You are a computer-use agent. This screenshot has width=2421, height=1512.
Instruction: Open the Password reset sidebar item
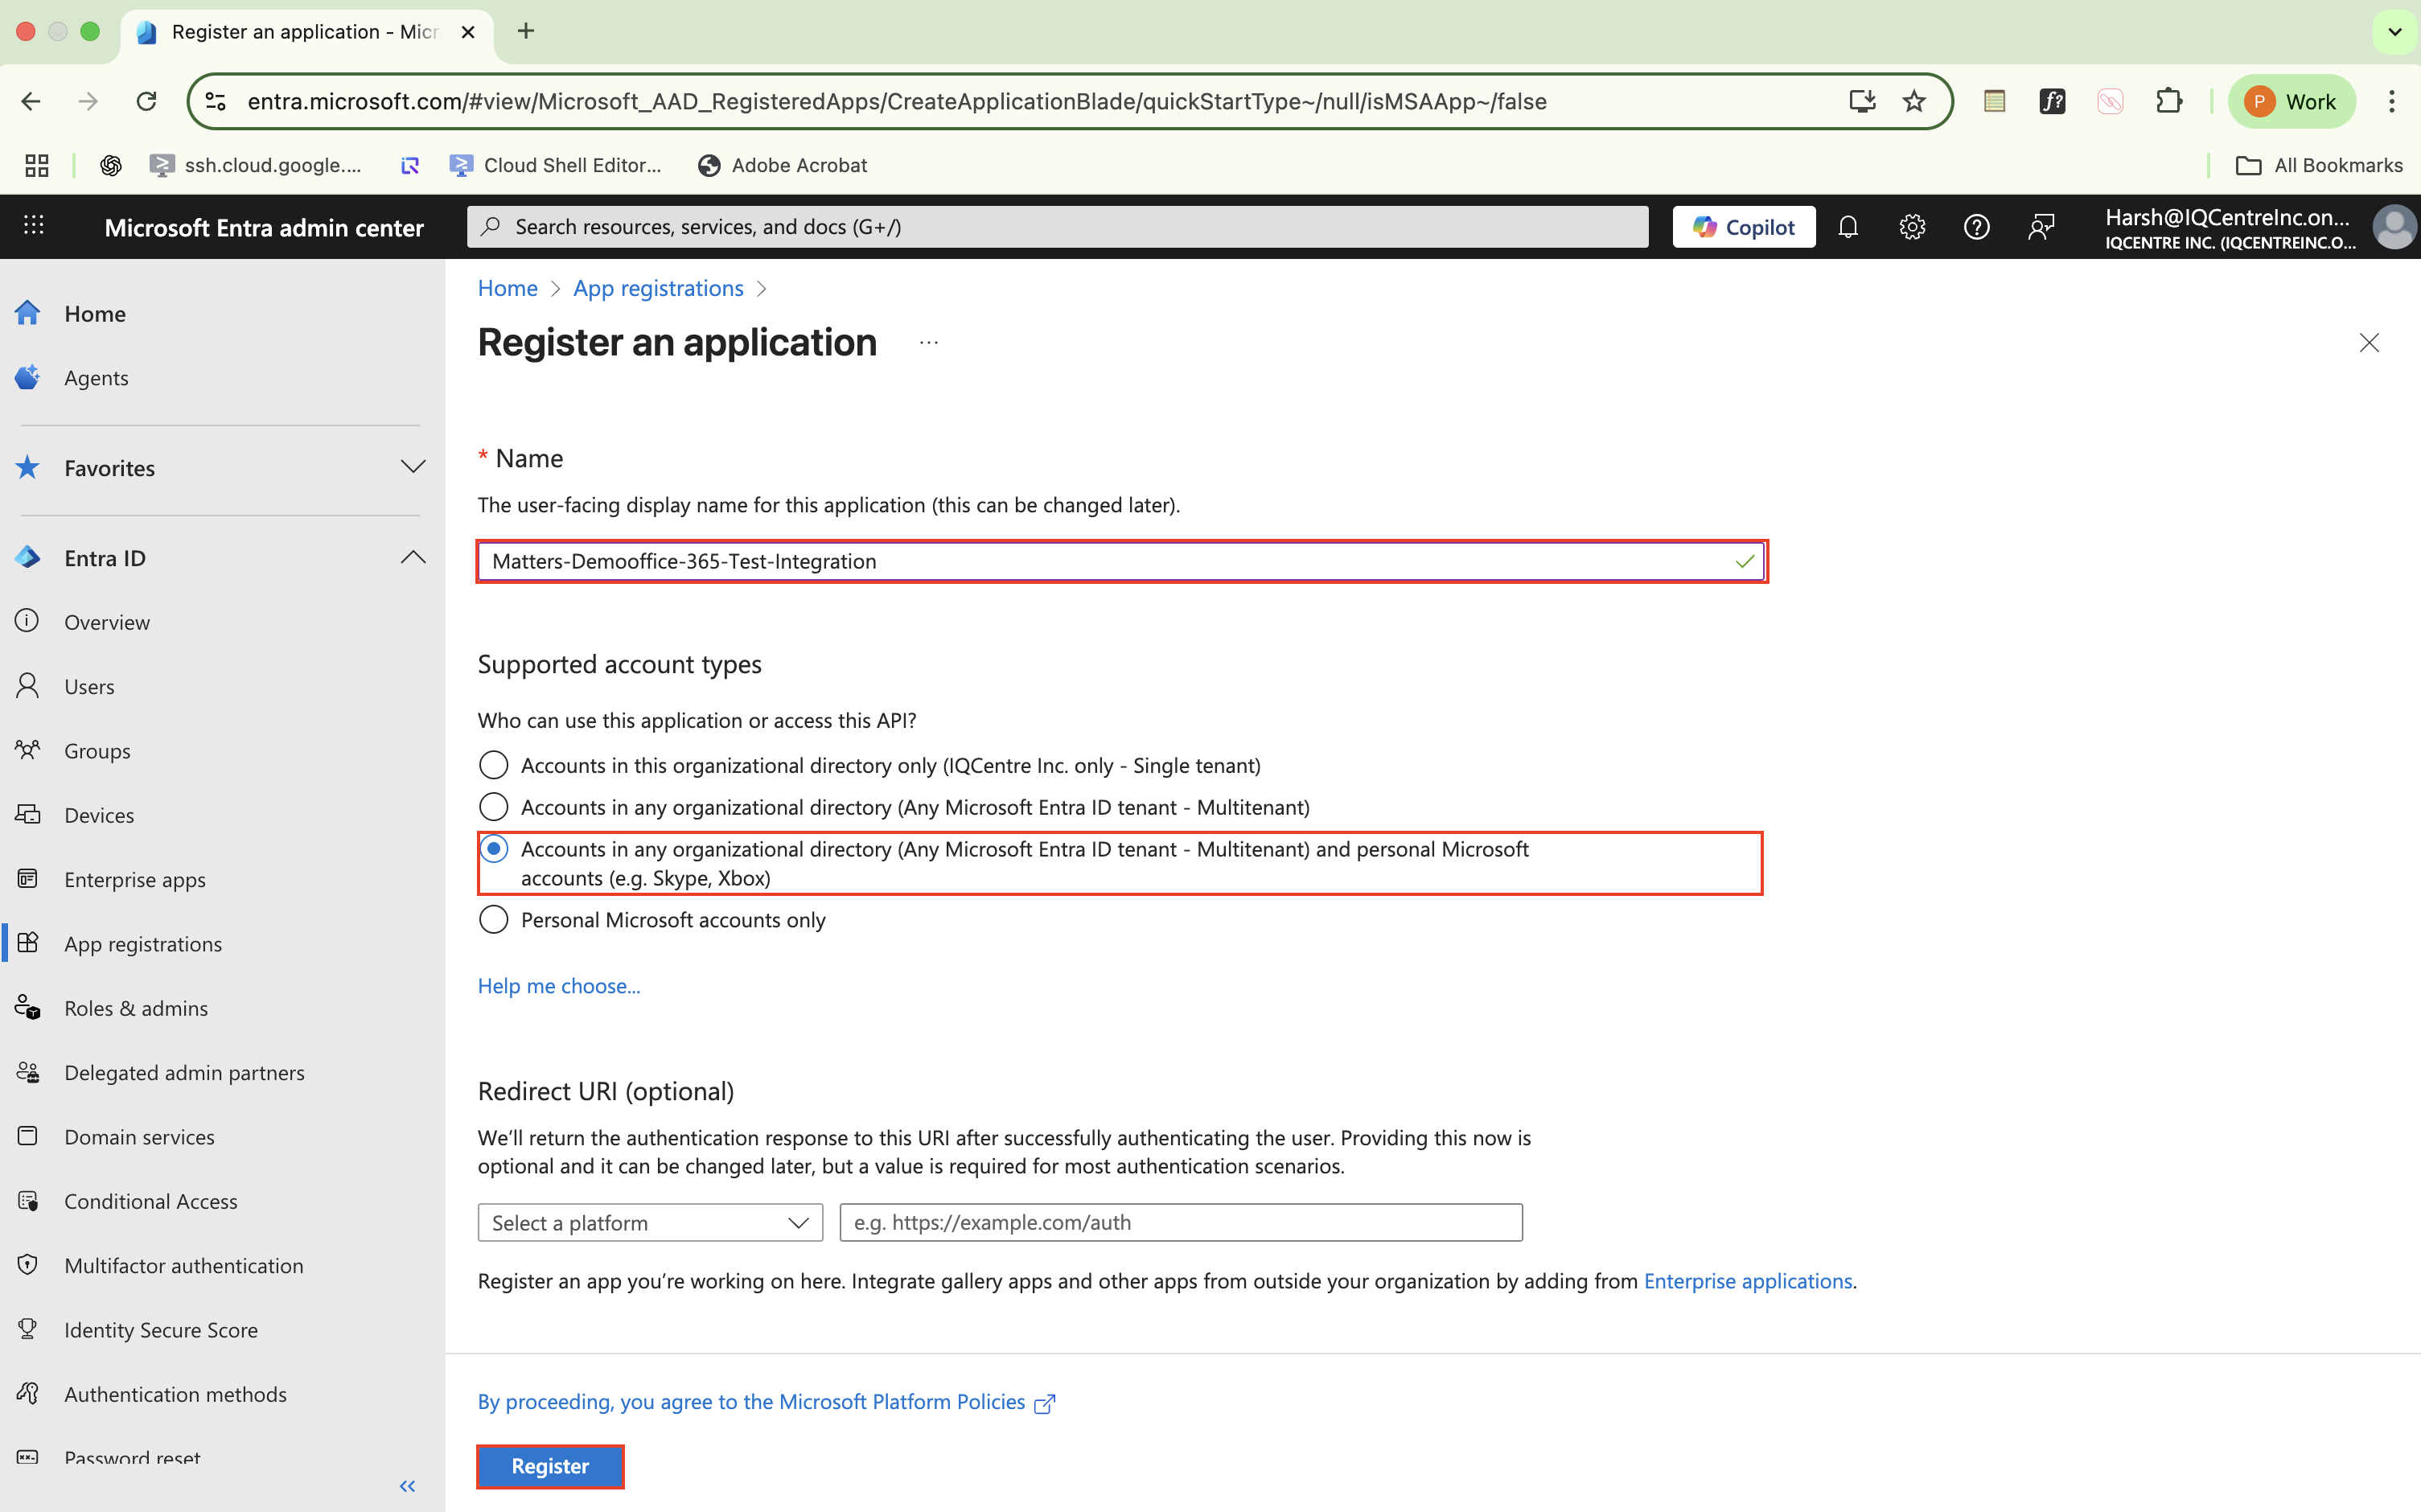click(x=132, y=1458)
